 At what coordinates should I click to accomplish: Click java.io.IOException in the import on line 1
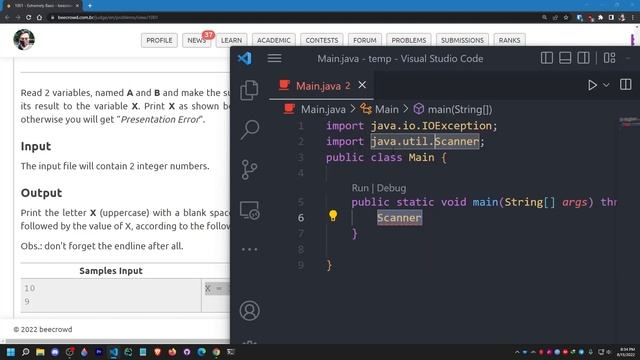click(431, 126)
